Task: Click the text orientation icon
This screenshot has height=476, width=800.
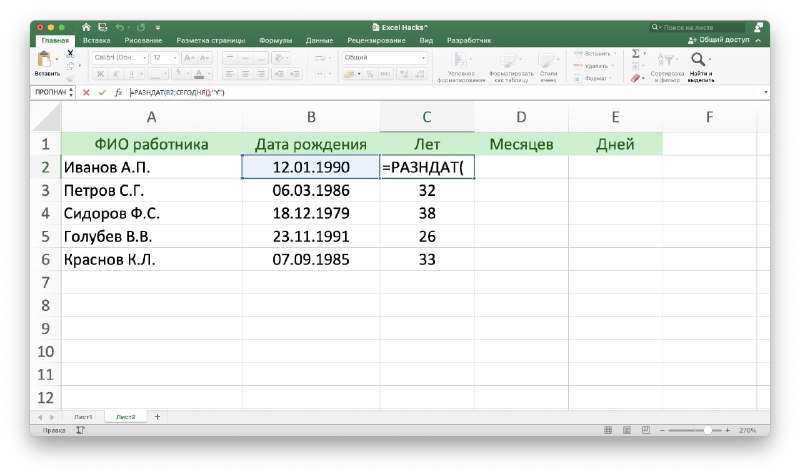Action: coord(279,58)
